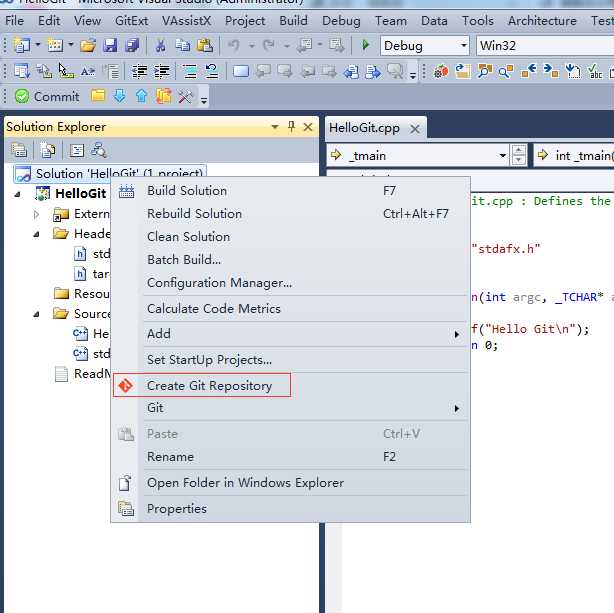This screenshot has height=613, width=614.
Task: Click the Open File folder icon
Action: (x=88, y=46)
